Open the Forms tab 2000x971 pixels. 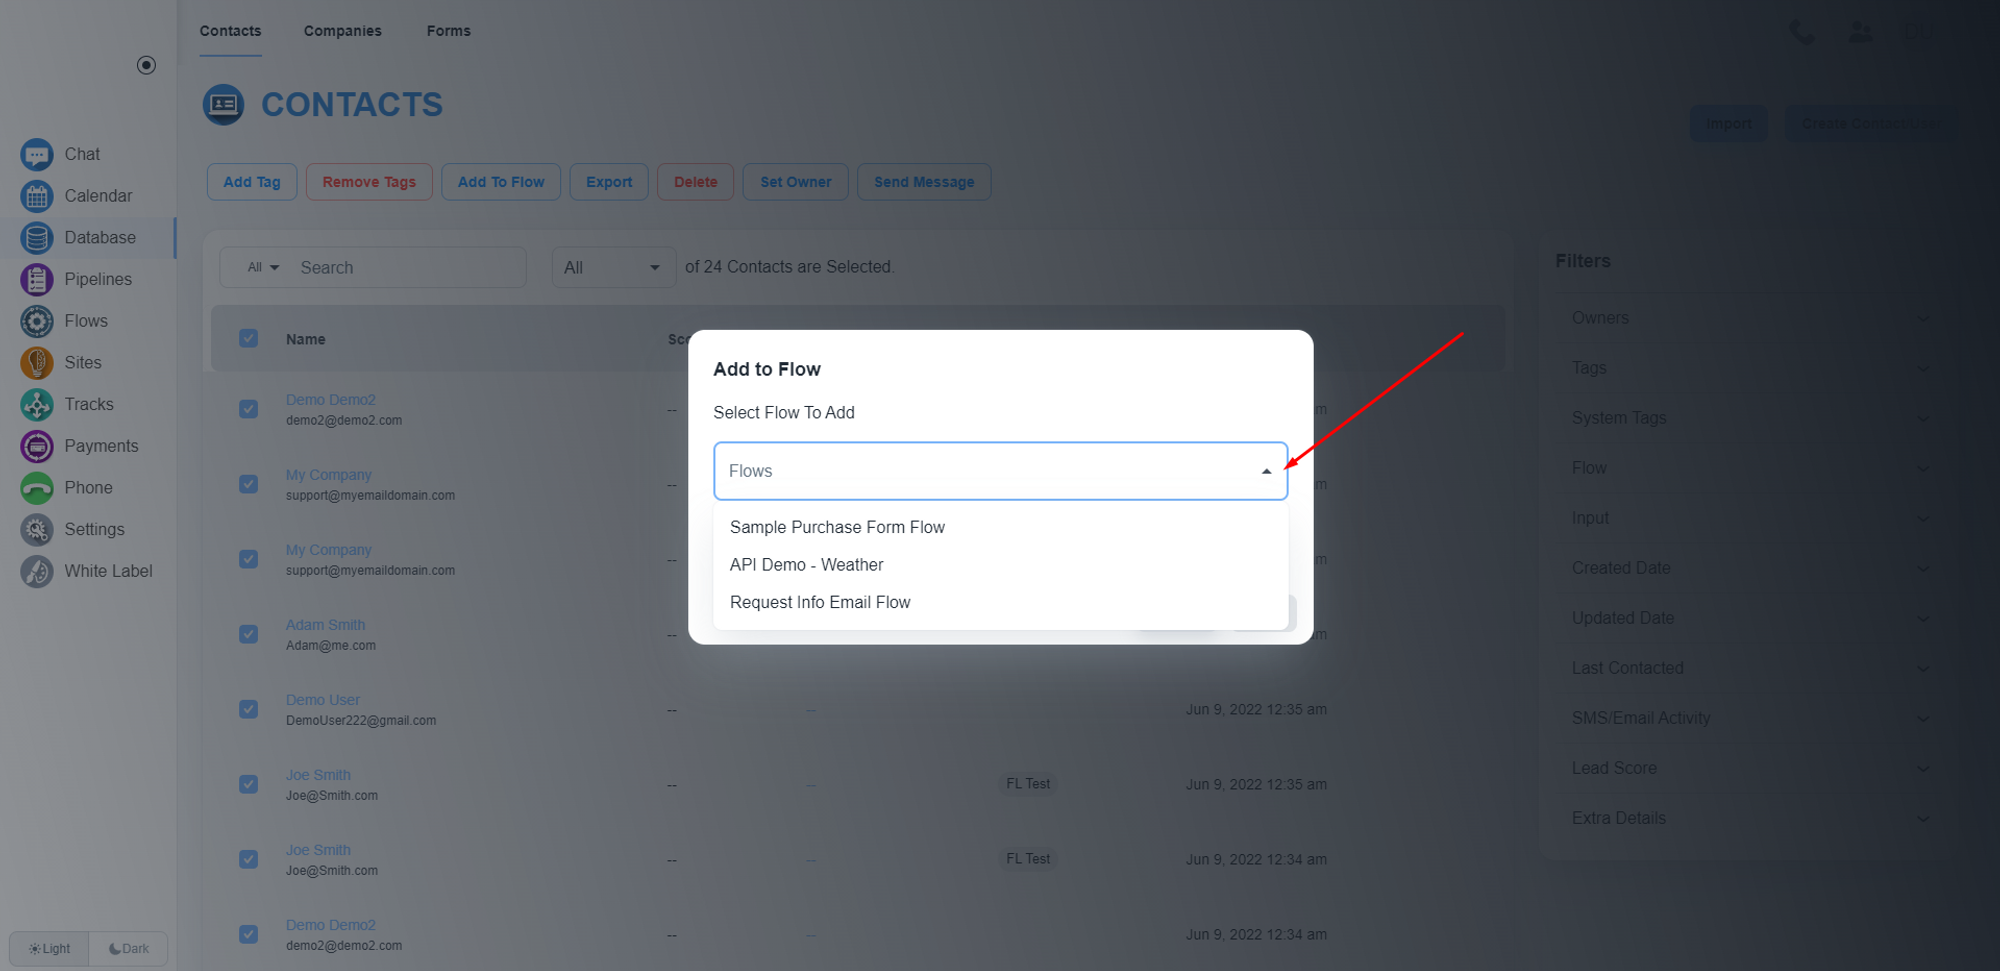pyautogui.click(x=448, y=31)
